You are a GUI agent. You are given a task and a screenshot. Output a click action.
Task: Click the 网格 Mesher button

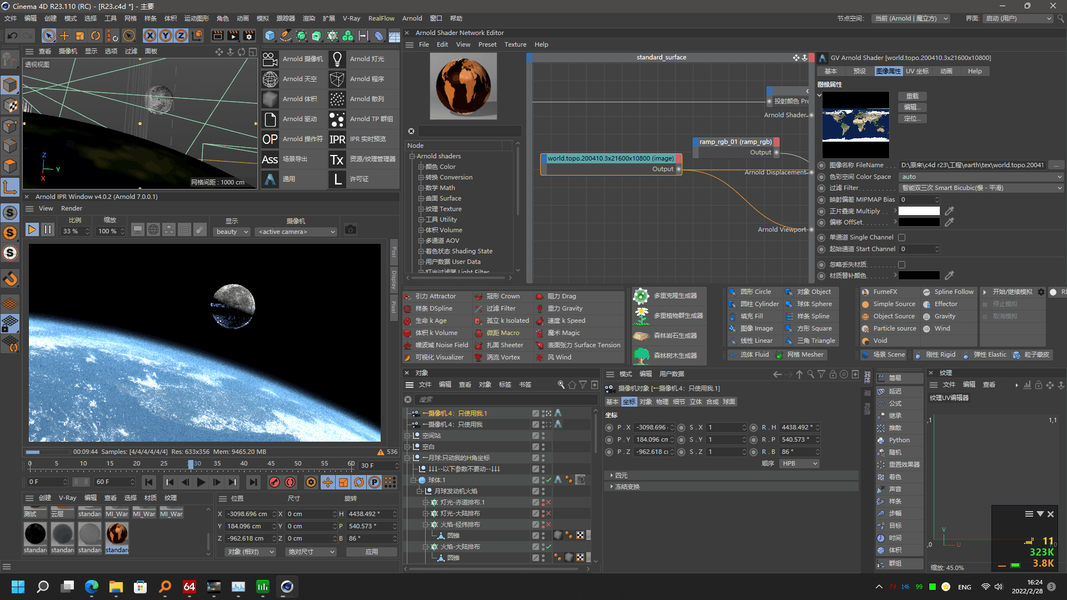pyautogui.click(x=801, y=354)
